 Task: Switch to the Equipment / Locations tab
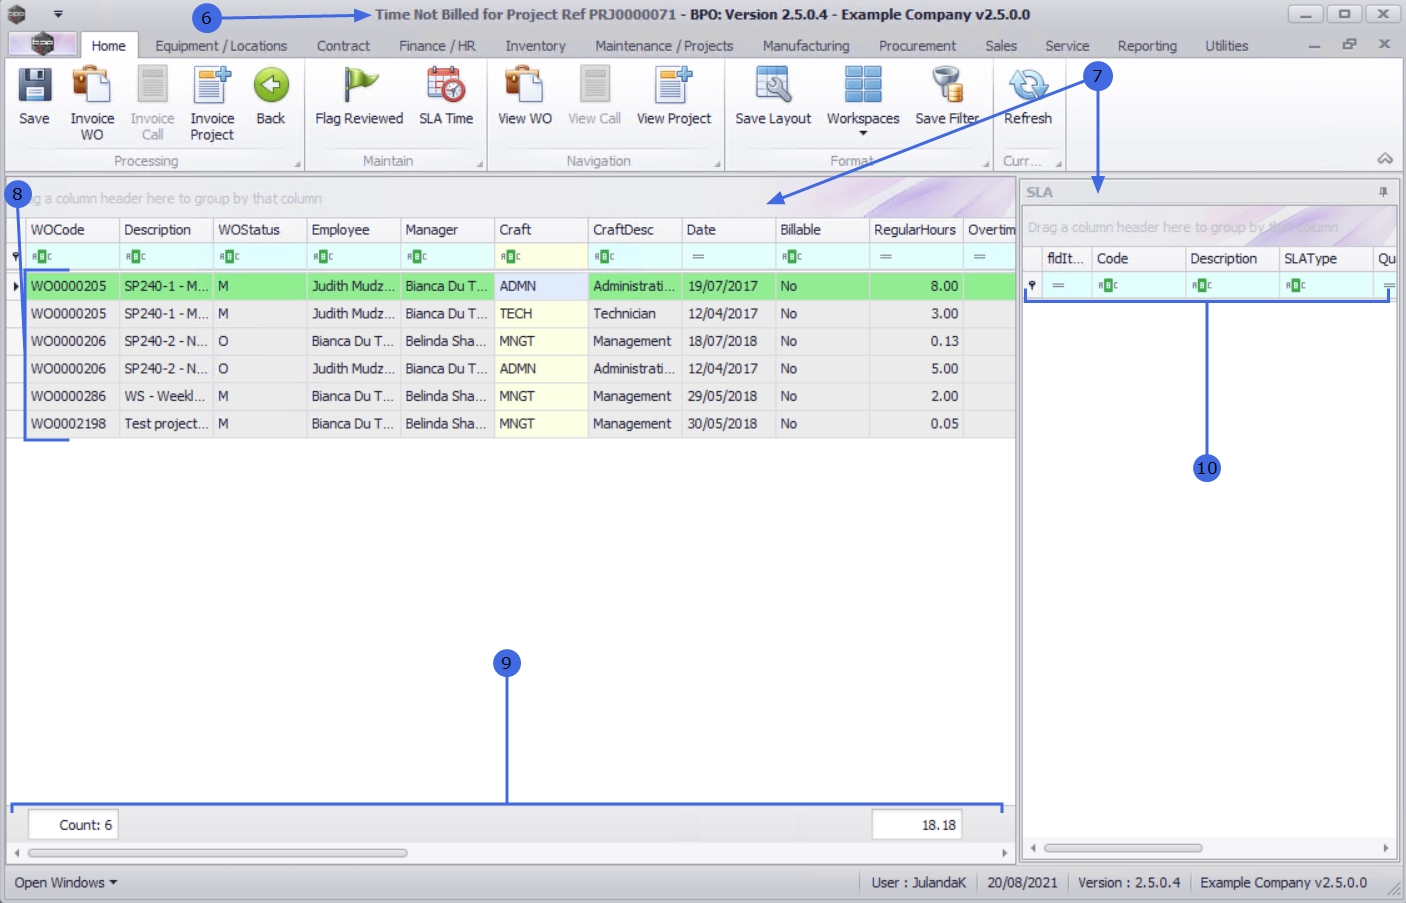pyautogui.click(x=221, y=46)
